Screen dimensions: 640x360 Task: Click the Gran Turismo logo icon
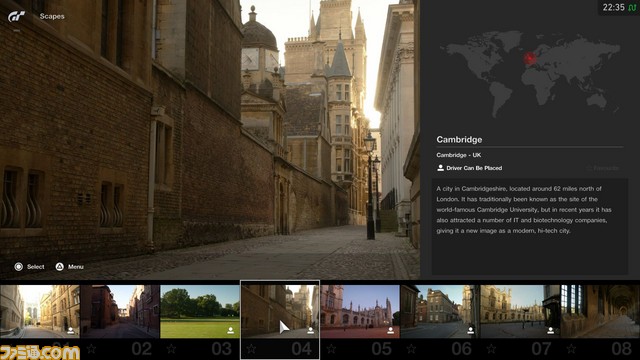pyautogui.click(x=17, y=16)
